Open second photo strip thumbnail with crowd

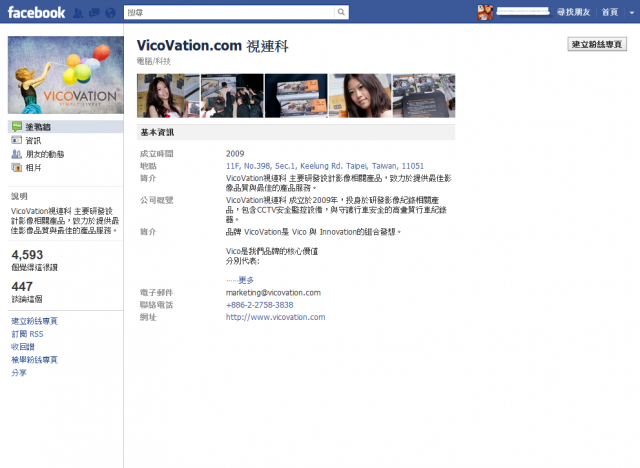pos(232,95)
